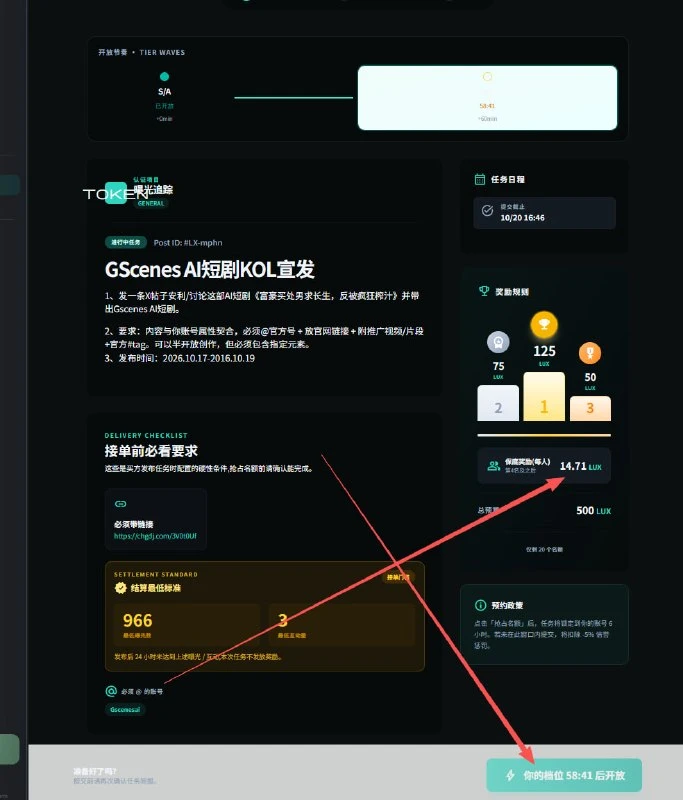Click the 14.71 LUX reward value
The image size is (683, 800).
click(580, 466)
